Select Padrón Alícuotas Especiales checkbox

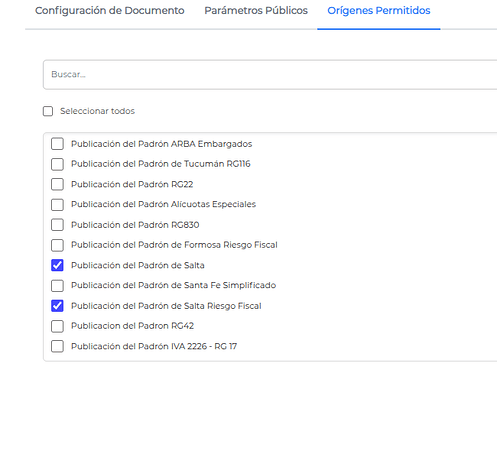57,205
